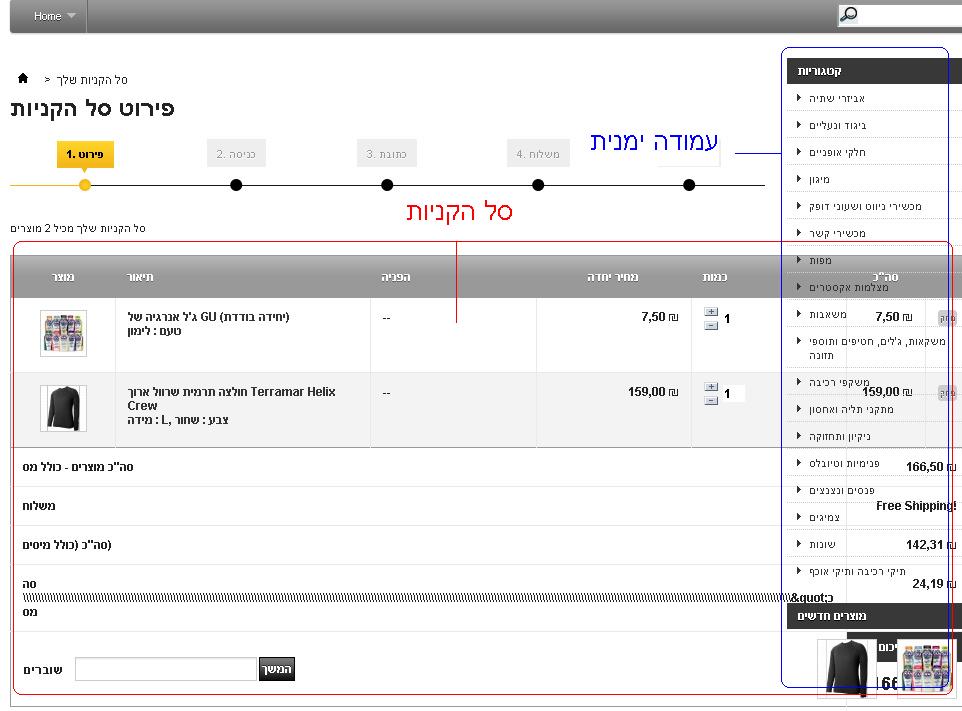Open Terramar Helix Crew shirt thumbnail
The width and height of the screenshot is (962, 711).
(63, 408)
